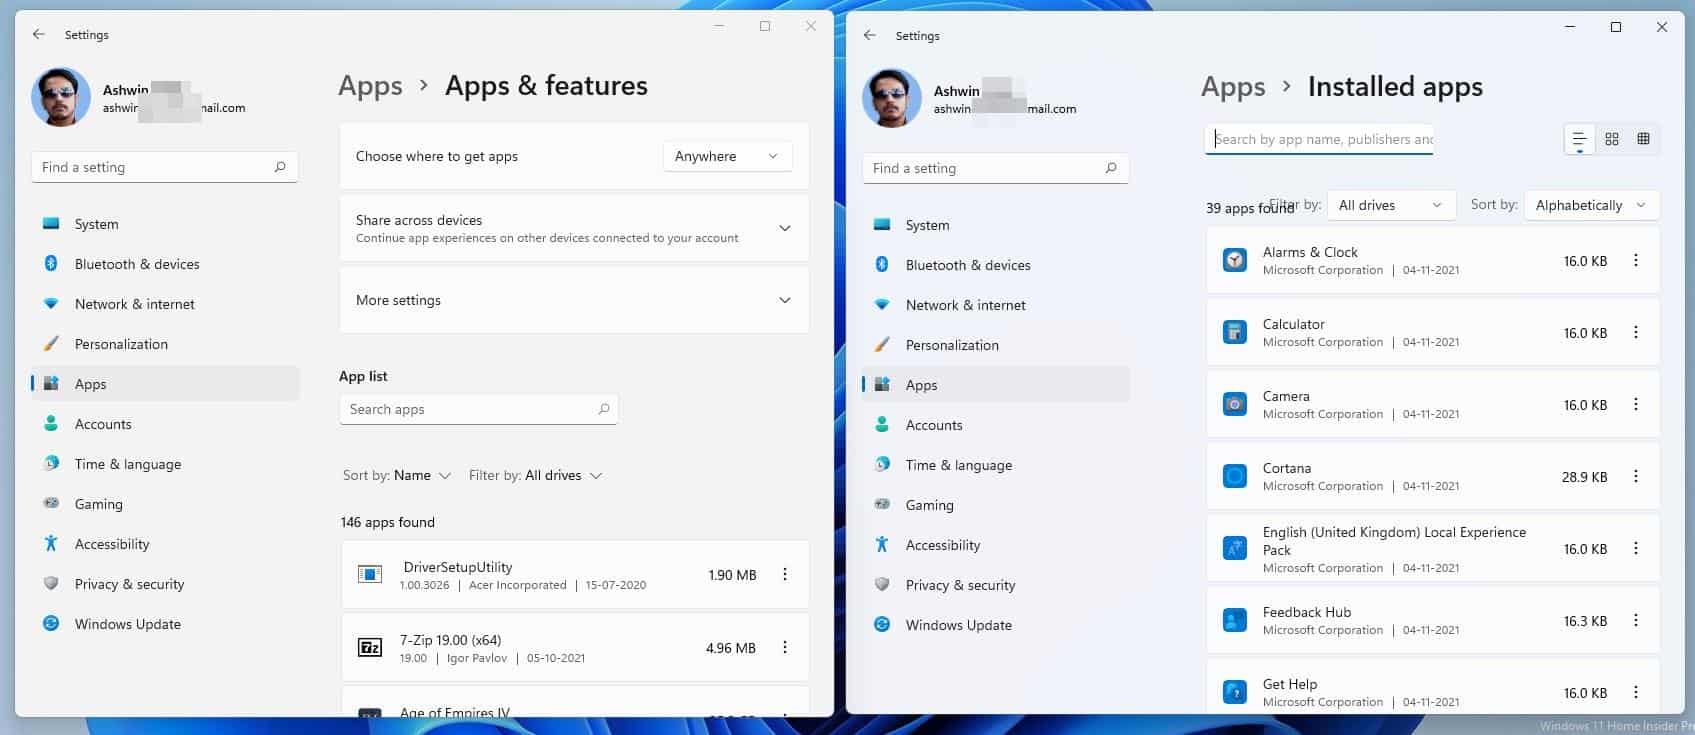Click back arrow in left Settings window
The width and height of the screenshot is (1695, 735).
point(38,34)
